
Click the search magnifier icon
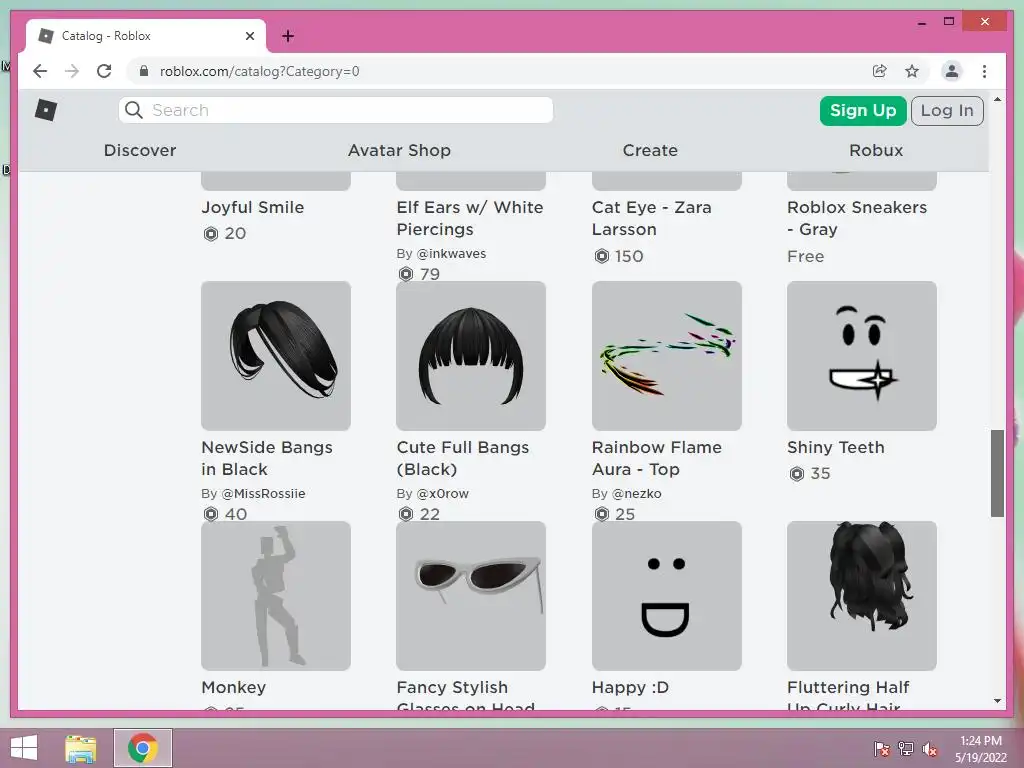pos(134,110)
